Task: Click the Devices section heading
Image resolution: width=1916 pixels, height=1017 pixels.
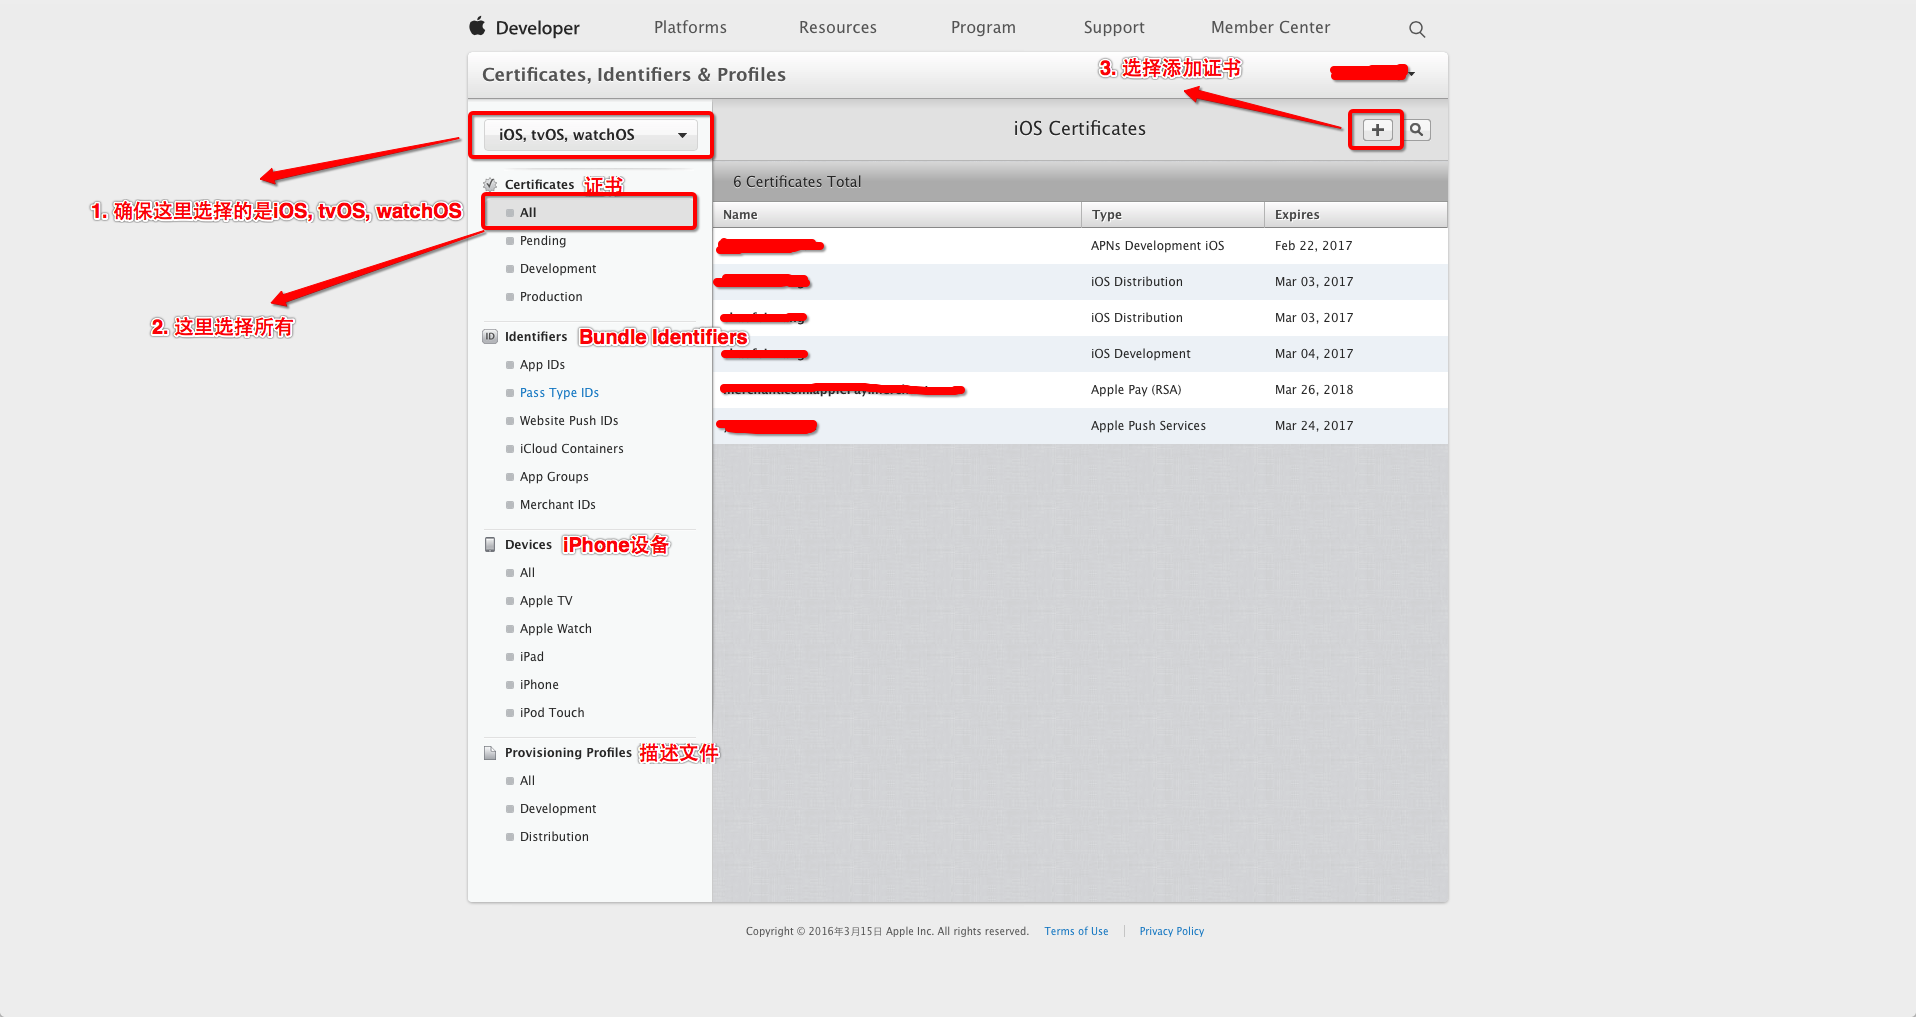Action: coord(528,545)
